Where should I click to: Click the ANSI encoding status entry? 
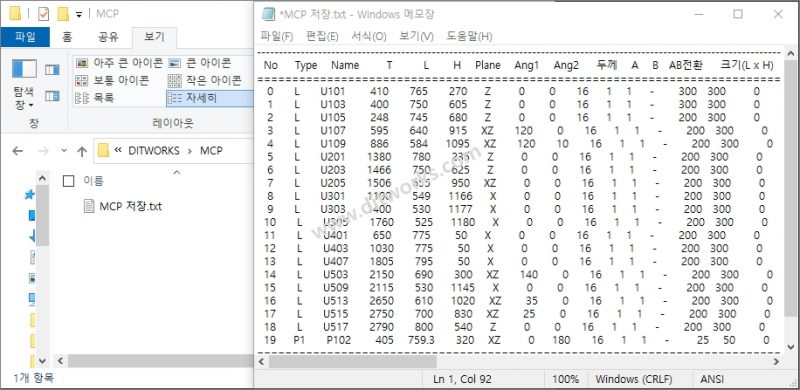712,379
